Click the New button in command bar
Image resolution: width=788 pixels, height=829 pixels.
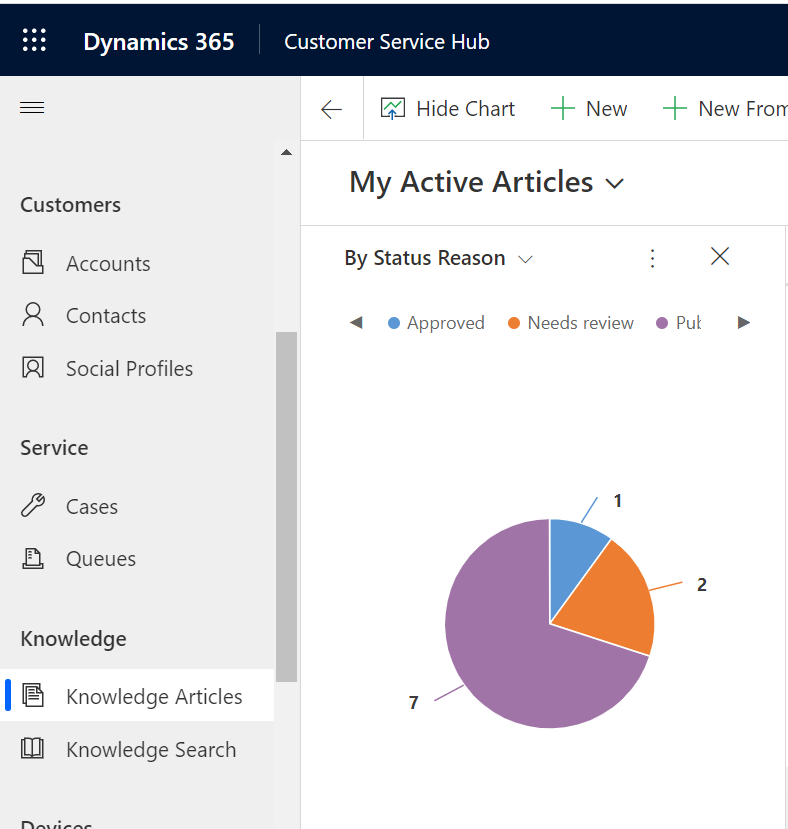(589, 109)
